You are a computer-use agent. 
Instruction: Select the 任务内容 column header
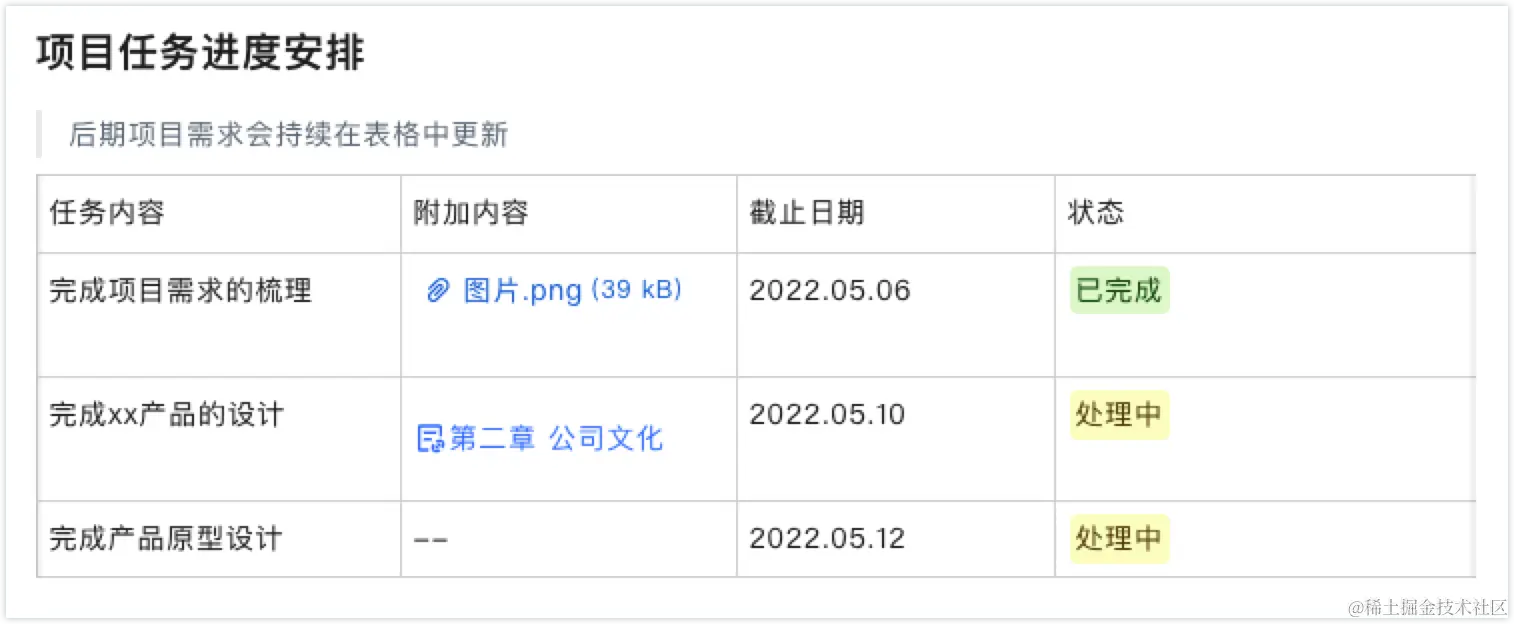tap(107, 213)
